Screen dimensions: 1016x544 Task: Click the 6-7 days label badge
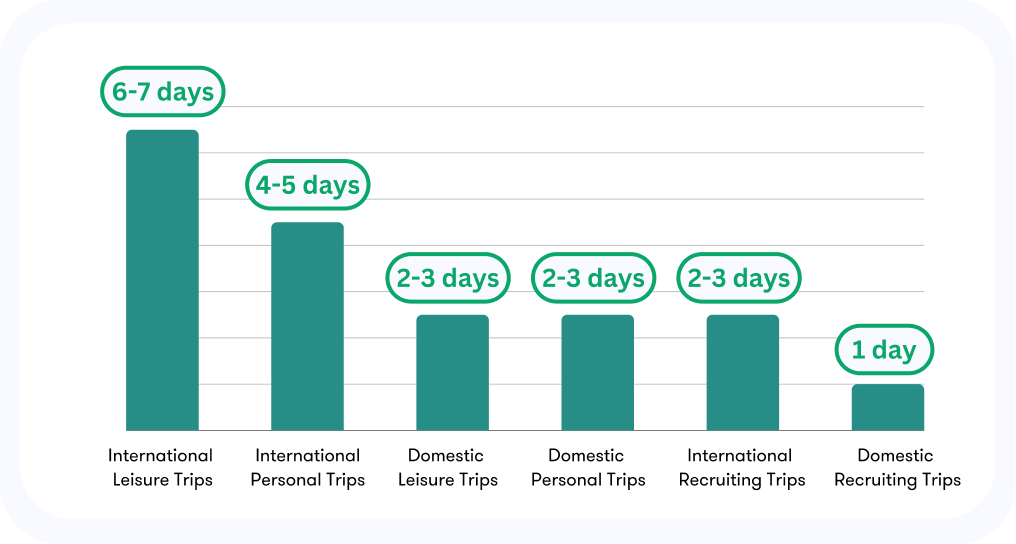point(163,91)
